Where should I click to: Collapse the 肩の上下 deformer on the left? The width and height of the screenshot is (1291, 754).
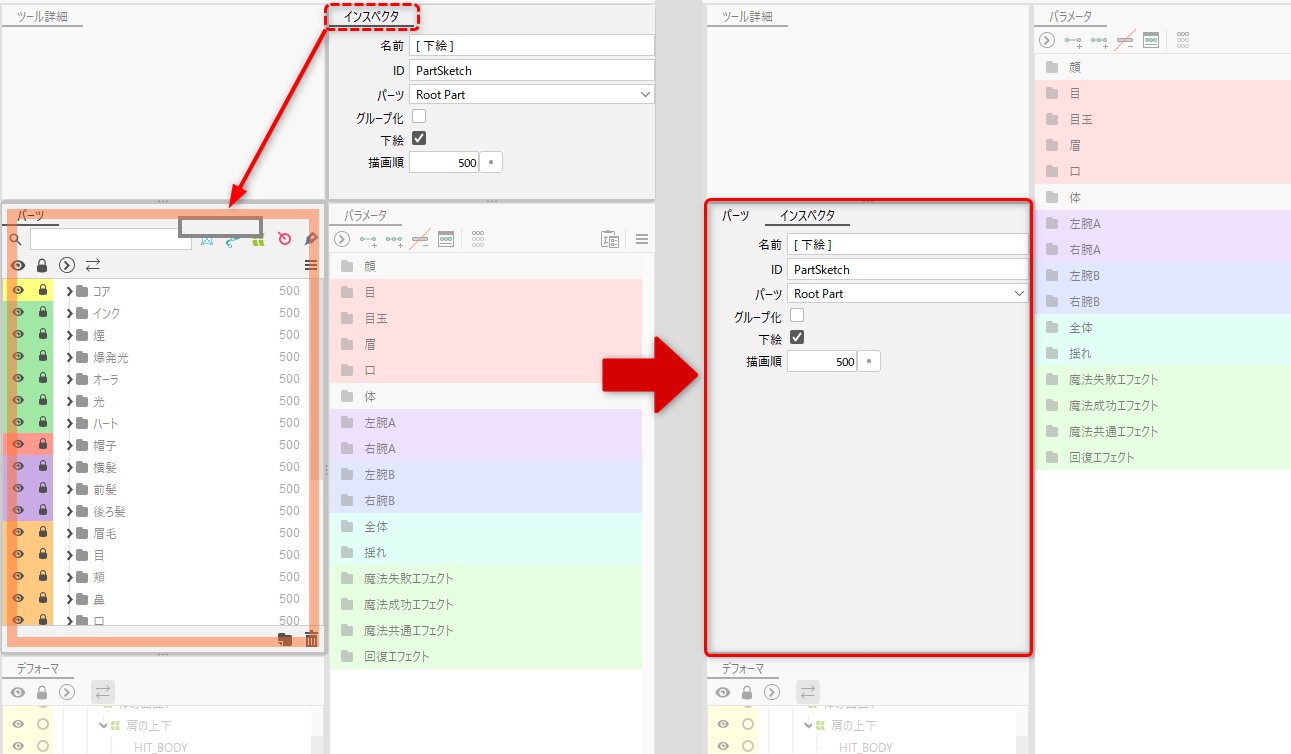[x=103, y=726]
